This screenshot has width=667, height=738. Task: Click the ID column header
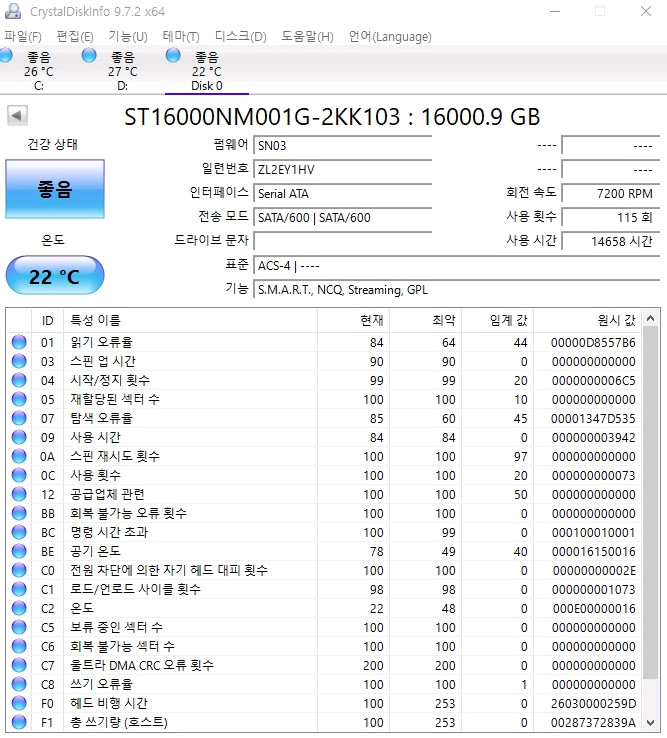48,321
